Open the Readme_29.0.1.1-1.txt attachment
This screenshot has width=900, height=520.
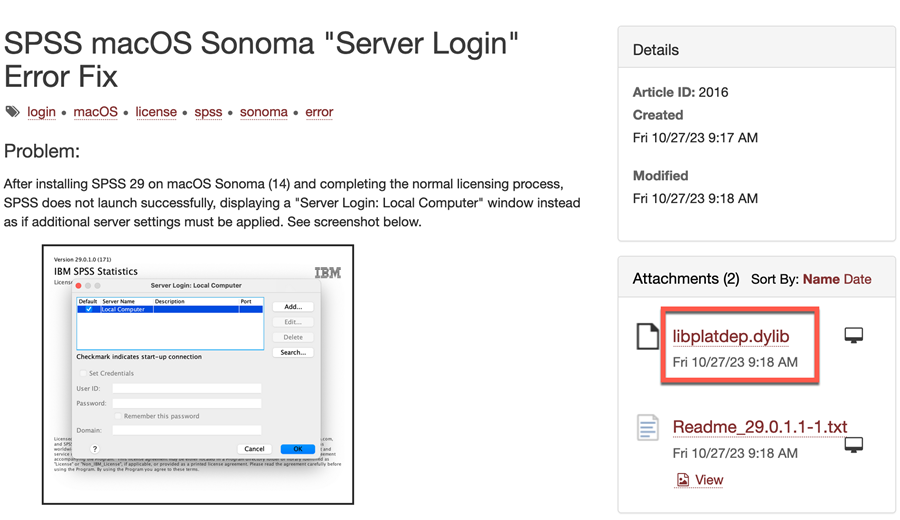759,427
